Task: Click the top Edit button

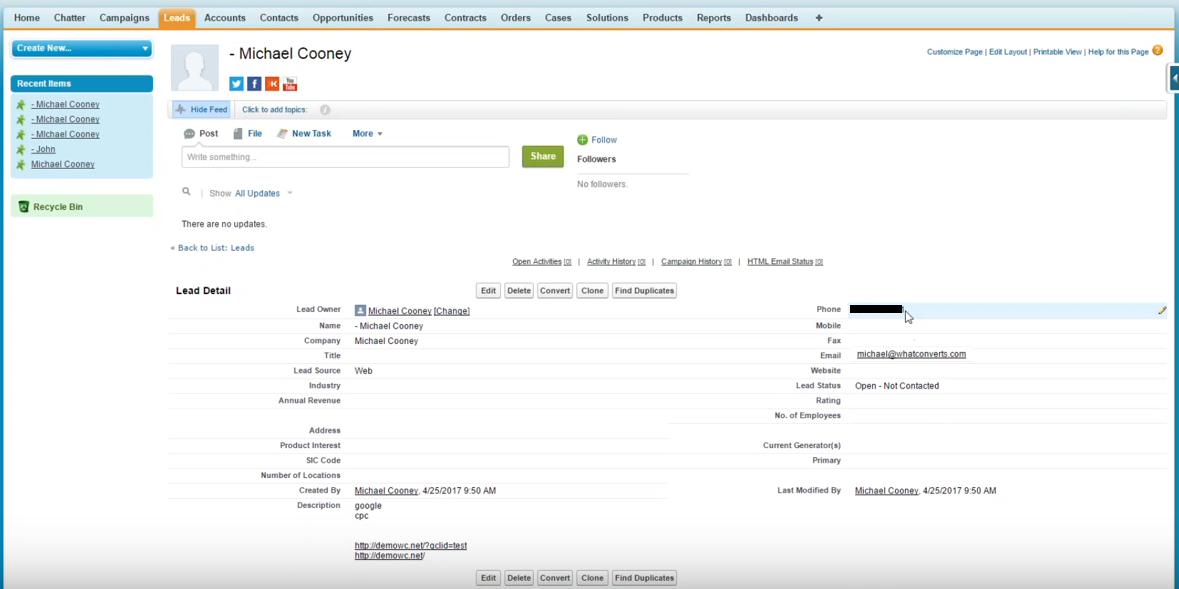Action: point(489,290)
